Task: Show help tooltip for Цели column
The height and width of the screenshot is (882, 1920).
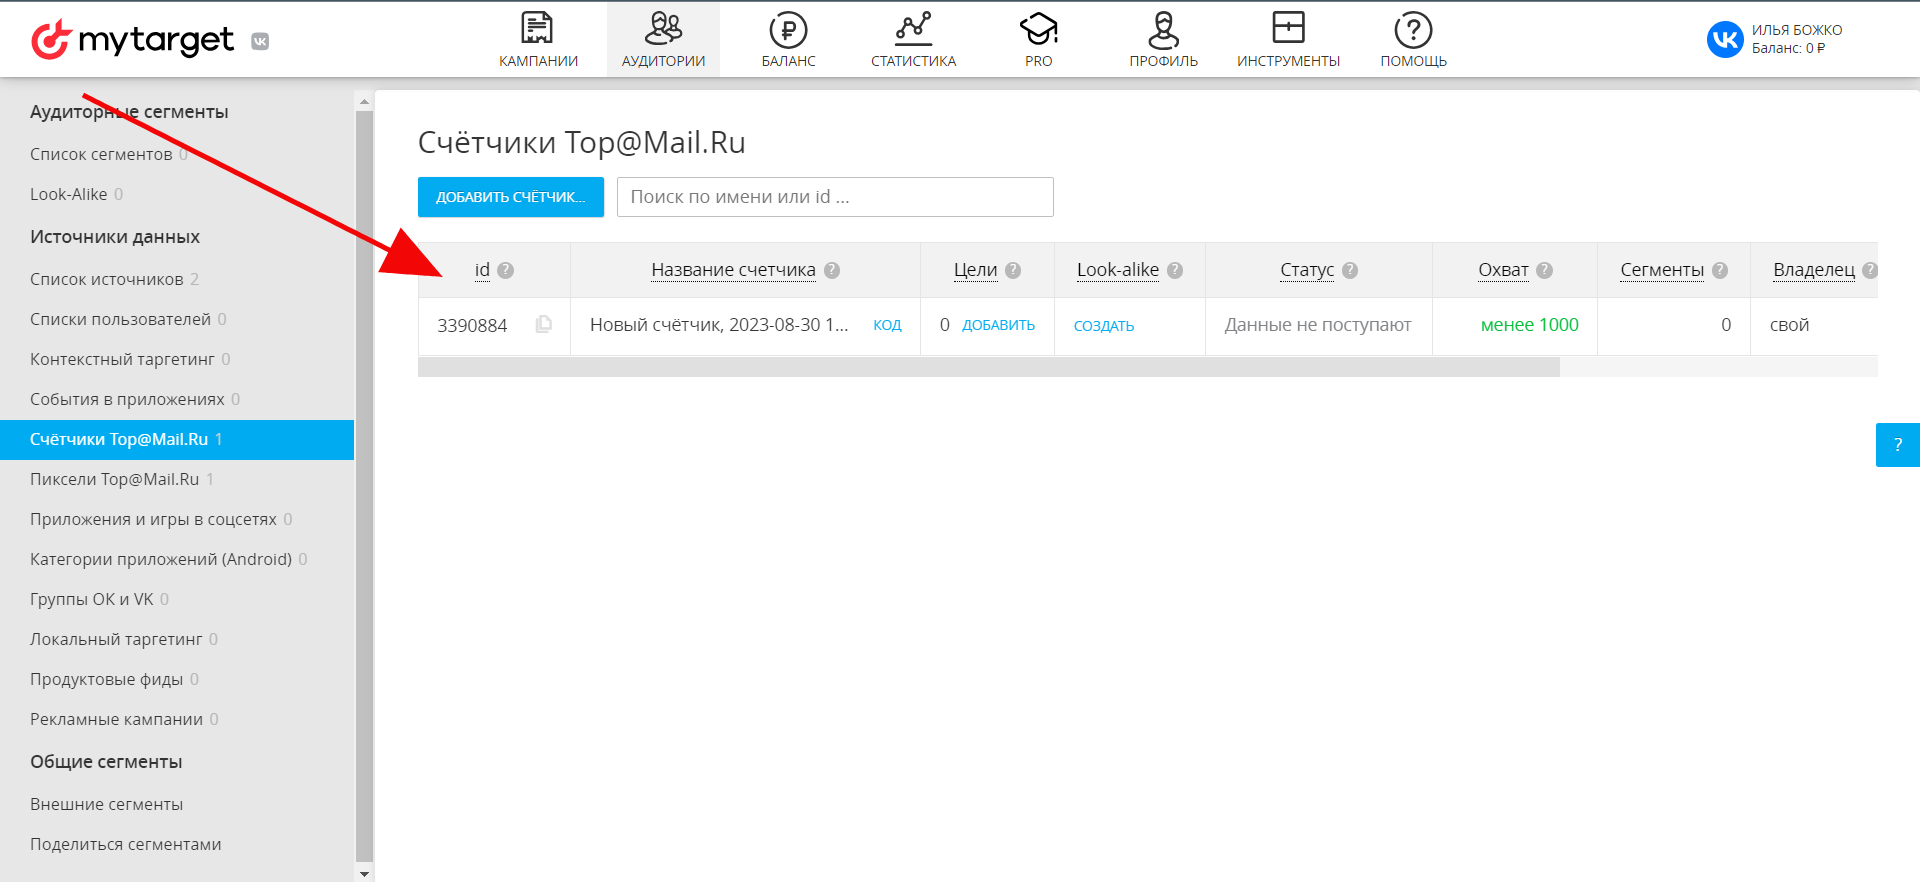Action: point(1013,270)
